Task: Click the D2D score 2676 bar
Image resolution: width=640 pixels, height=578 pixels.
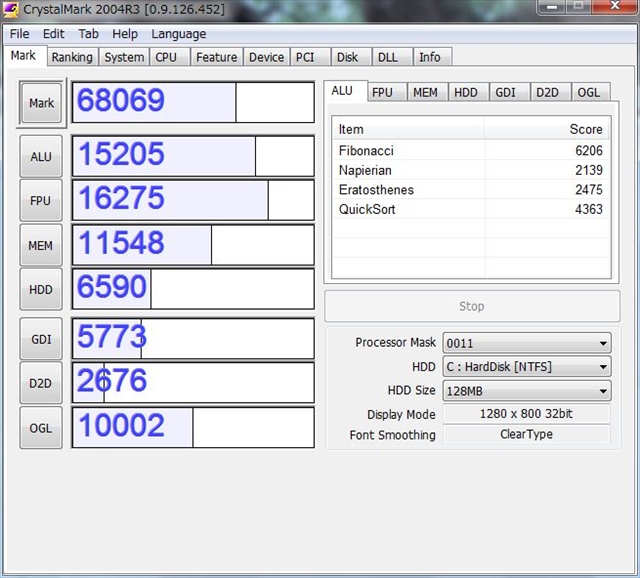Action: (x=193, y=383)
